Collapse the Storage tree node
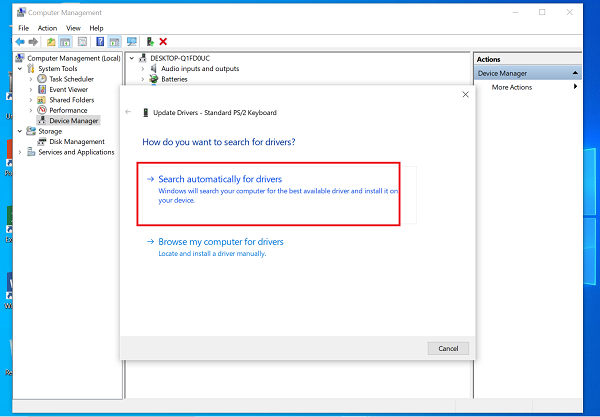The width and height of the screenshot is (600, 417). 21,131
